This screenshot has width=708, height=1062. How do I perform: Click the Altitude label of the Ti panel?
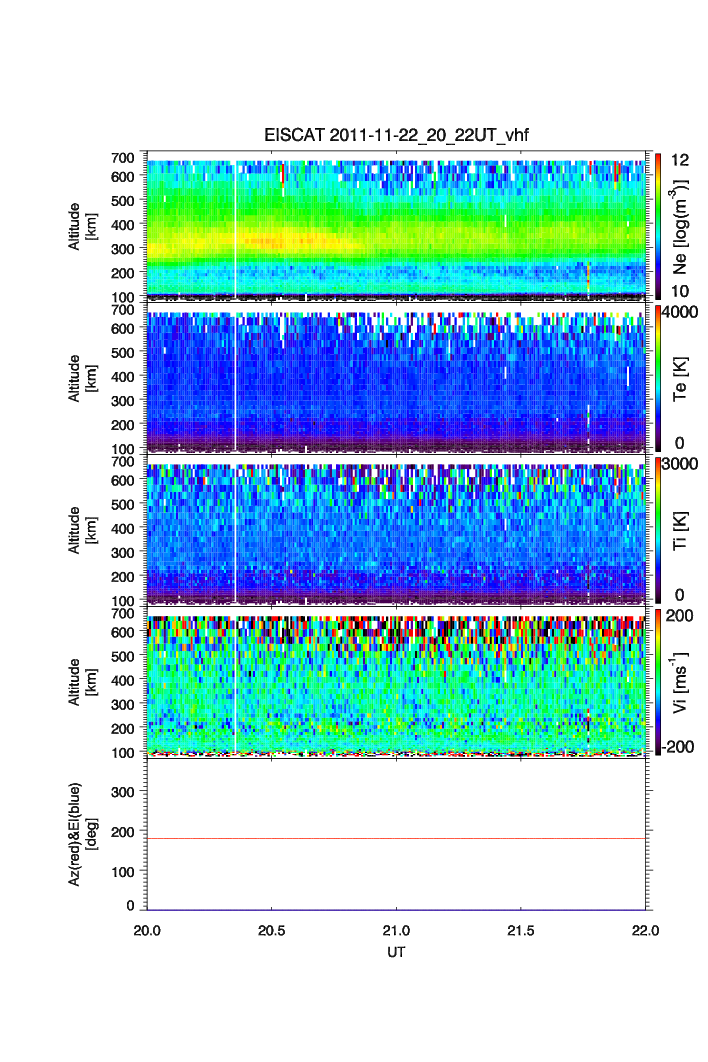[x=83, y=530]
